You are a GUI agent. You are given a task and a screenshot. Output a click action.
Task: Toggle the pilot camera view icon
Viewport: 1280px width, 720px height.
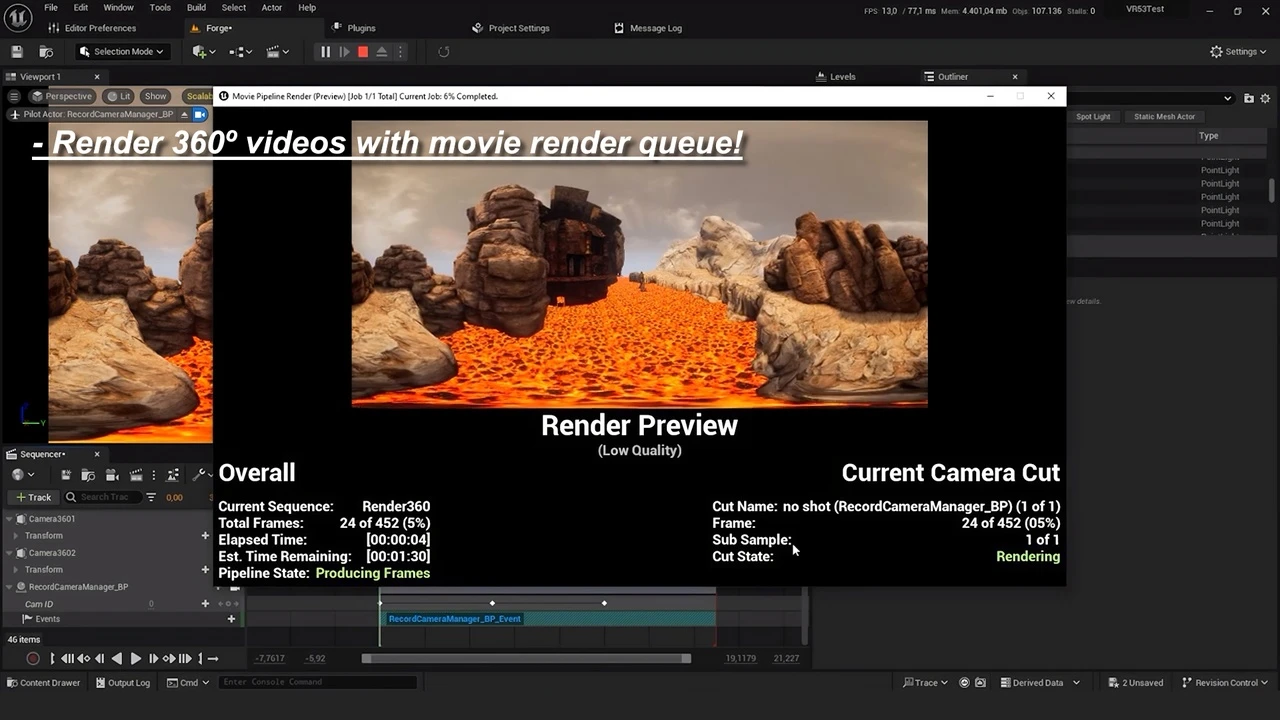pos(200,115)
